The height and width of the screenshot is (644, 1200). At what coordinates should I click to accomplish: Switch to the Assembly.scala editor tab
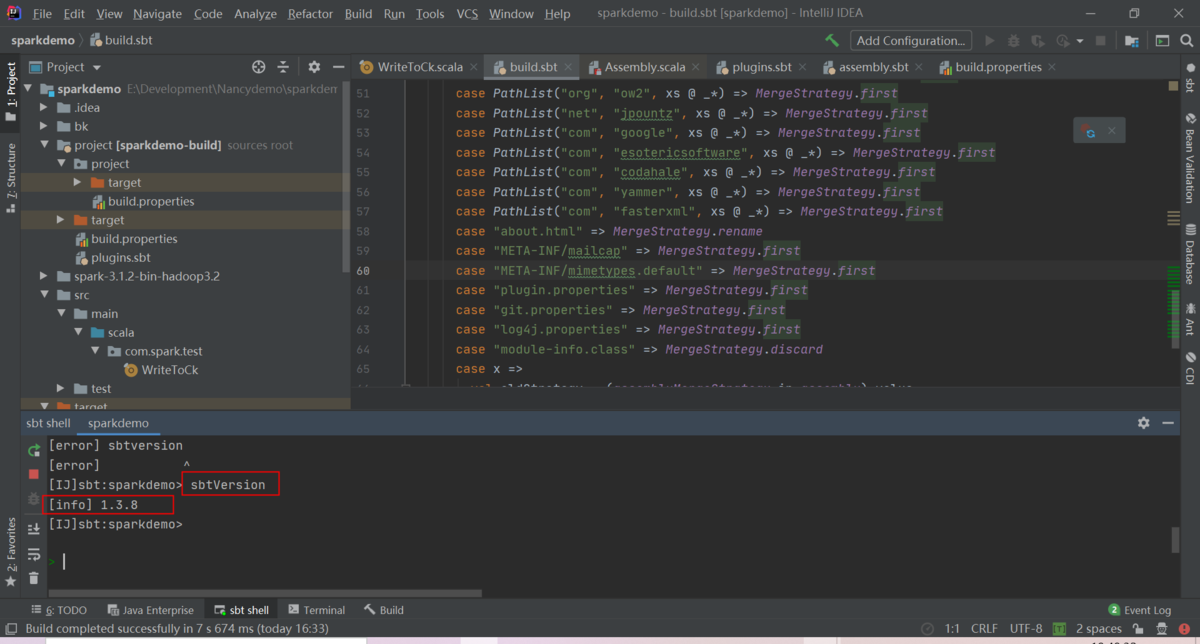pyautogui.click(x=645, y=67)
